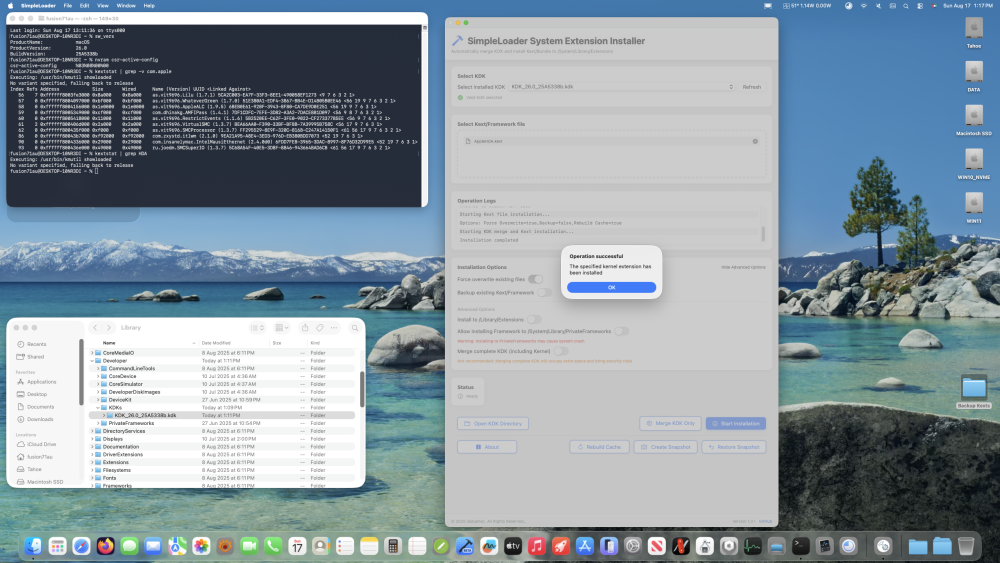Open Finder from the Dock
The height and width of the screenshot is (563, 1000).
(x=33, y=546)
